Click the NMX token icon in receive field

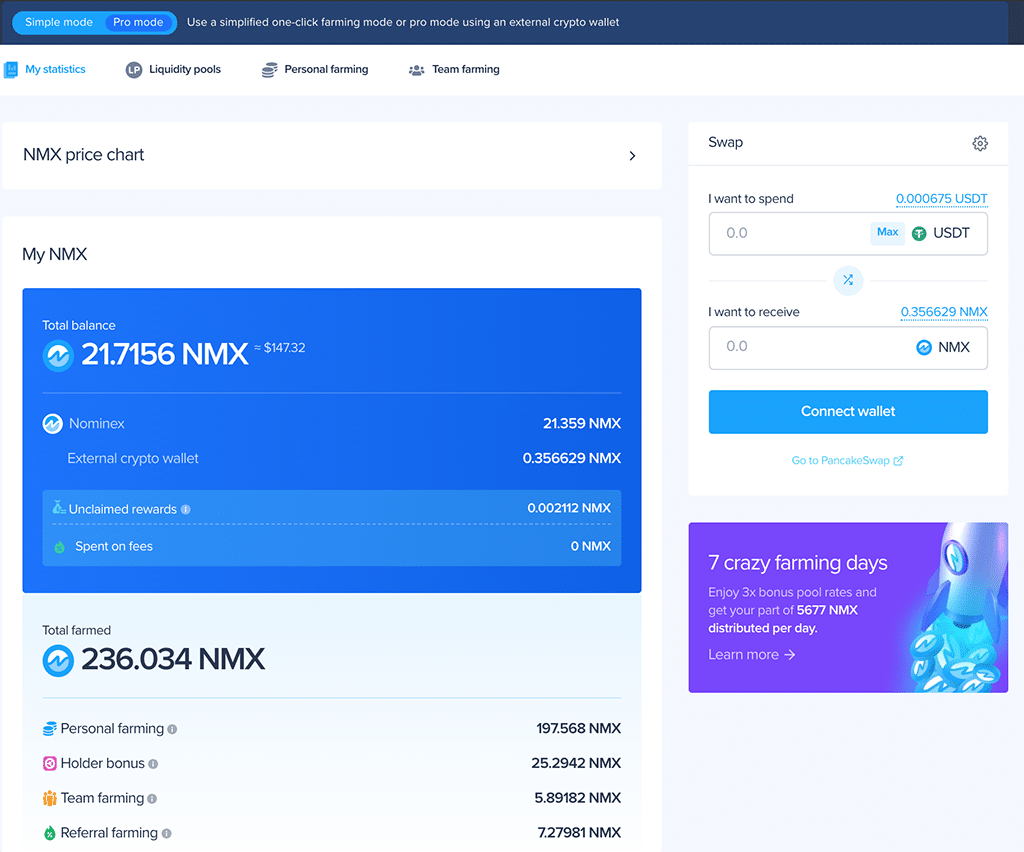(x=924, y=347)
